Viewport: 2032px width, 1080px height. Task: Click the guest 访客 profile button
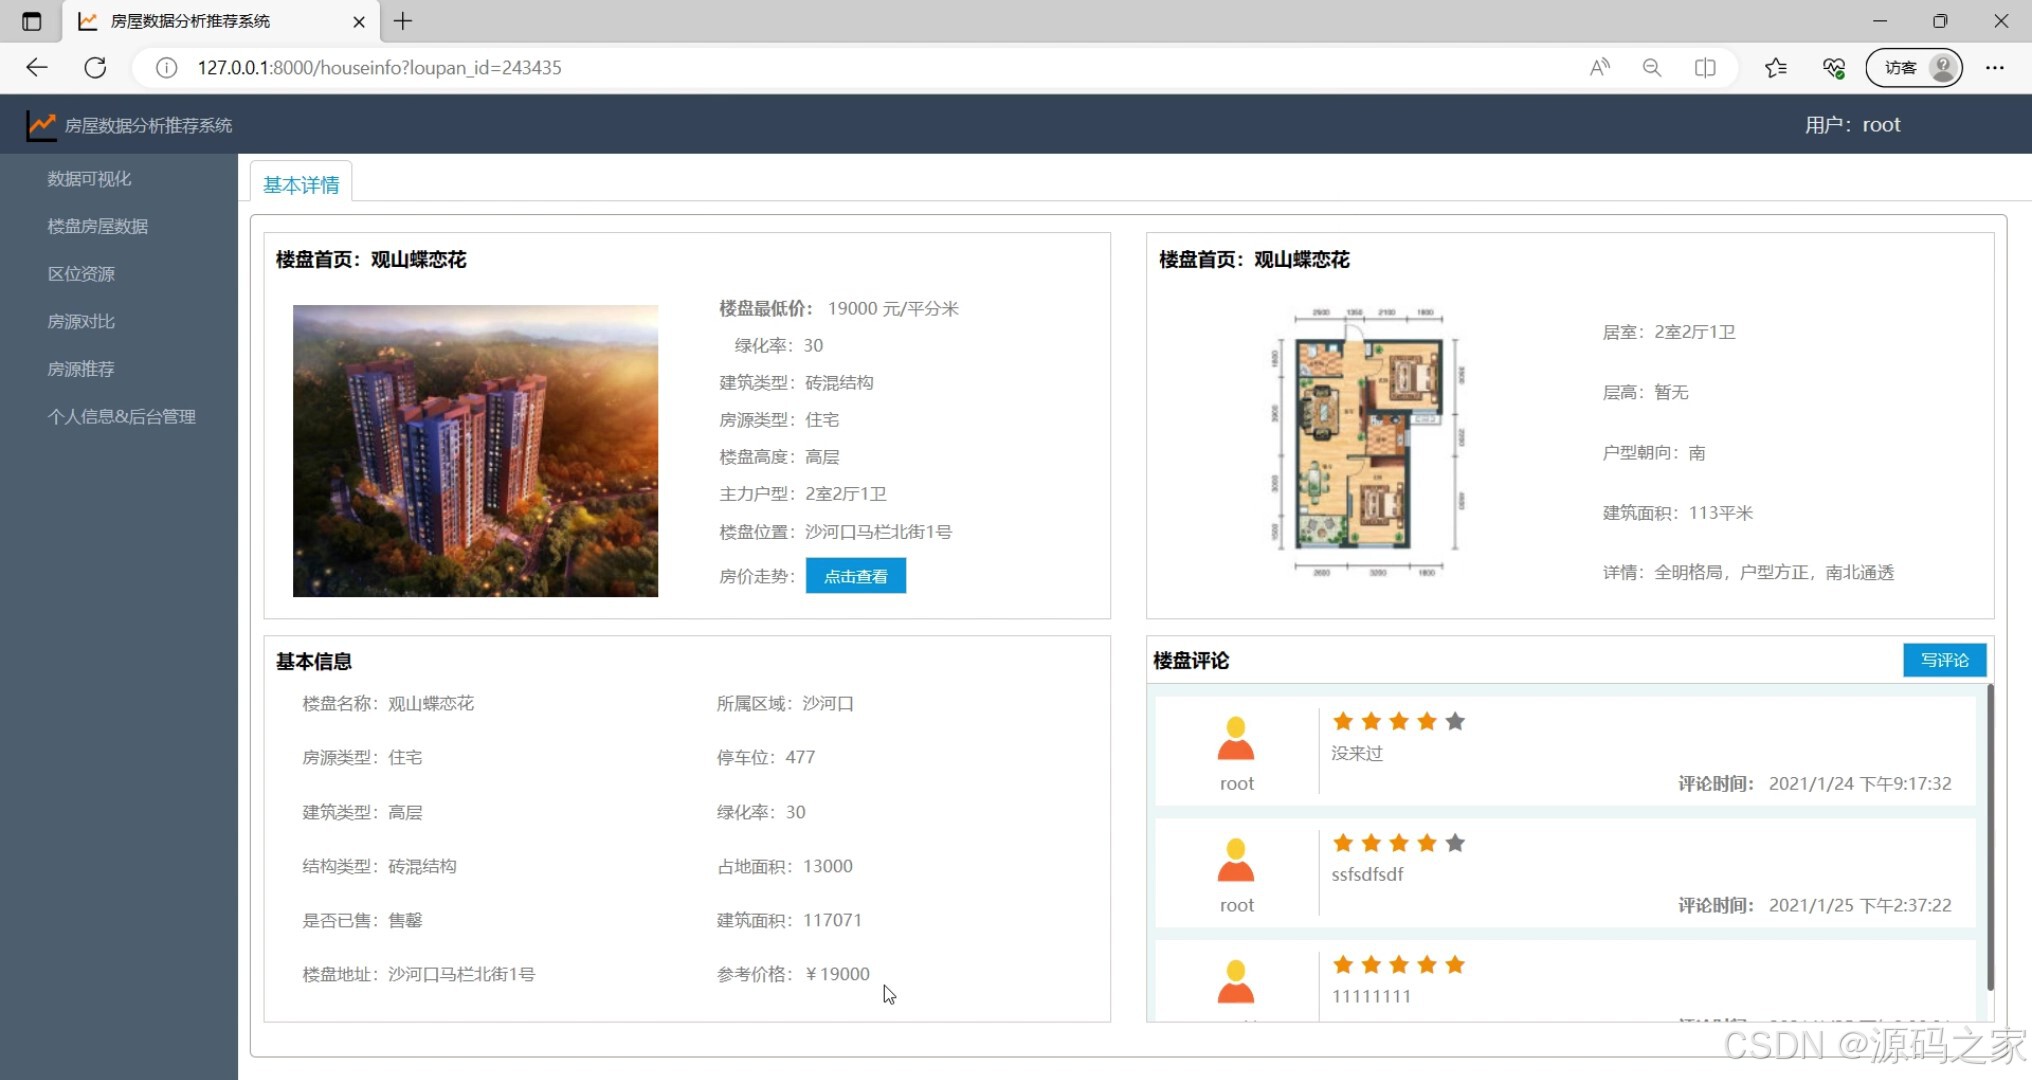click(x=1913, y=68)
